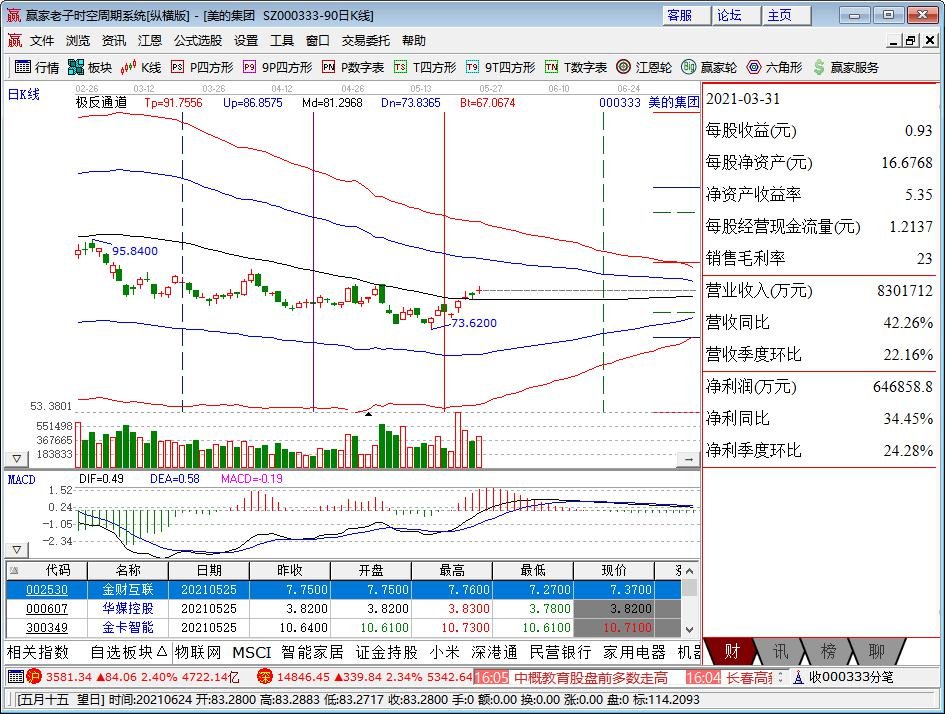Open the 9T四方形 tool

click(500, 67)
